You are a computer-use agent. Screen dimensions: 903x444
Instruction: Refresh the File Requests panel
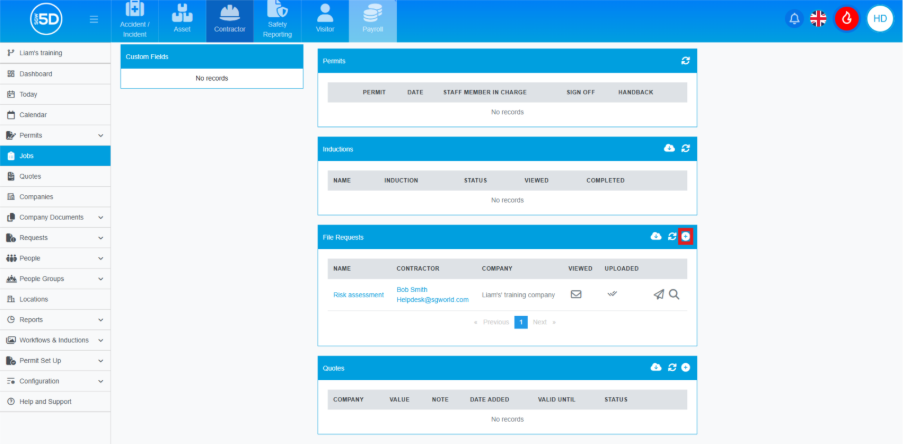pyautogui.click(x=672, y=237)
